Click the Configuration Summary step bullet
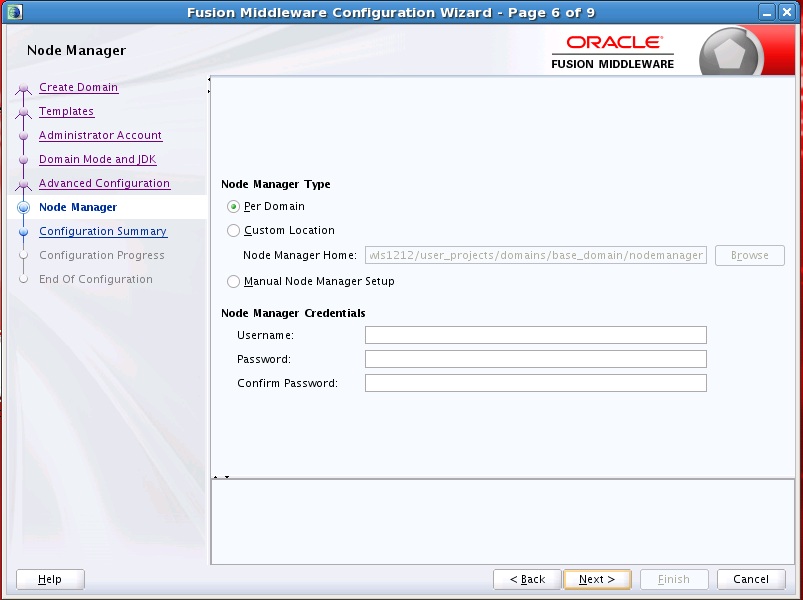 [24, 232]
